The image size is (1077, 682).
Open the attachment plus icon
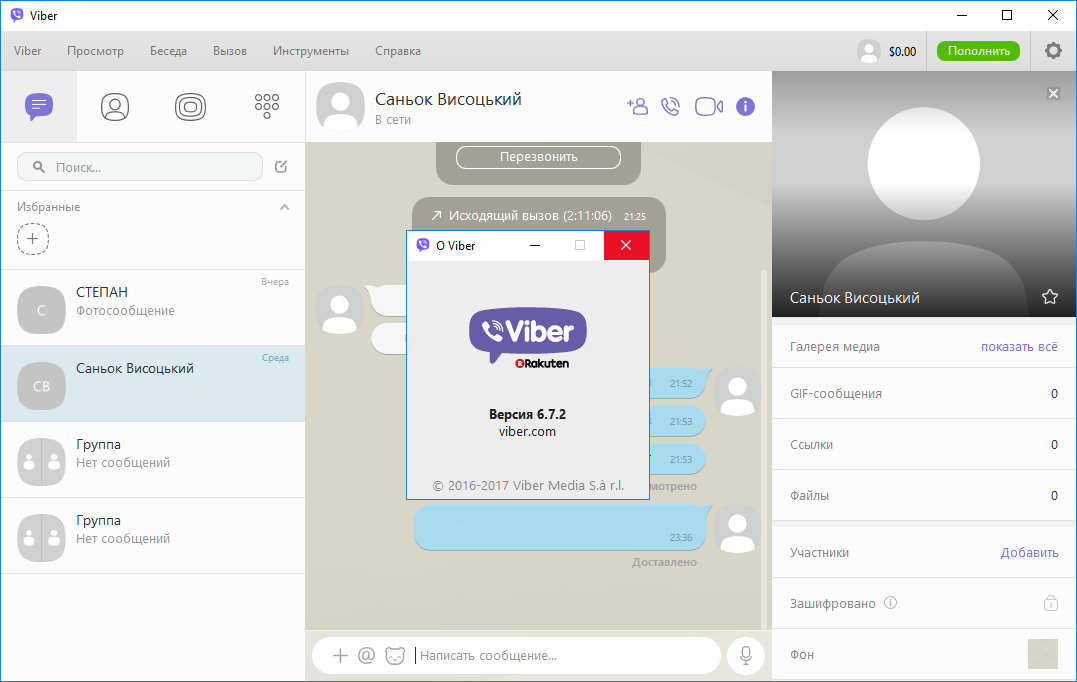pyautogui.click(x=340, y=655)
